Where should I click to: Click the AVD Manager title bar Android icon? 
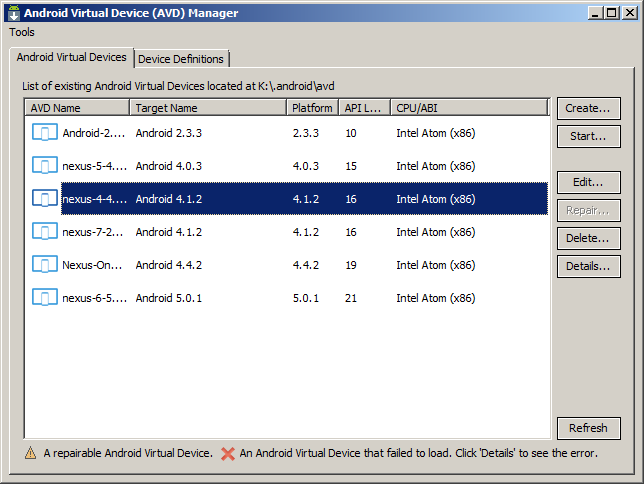[14, 13]
